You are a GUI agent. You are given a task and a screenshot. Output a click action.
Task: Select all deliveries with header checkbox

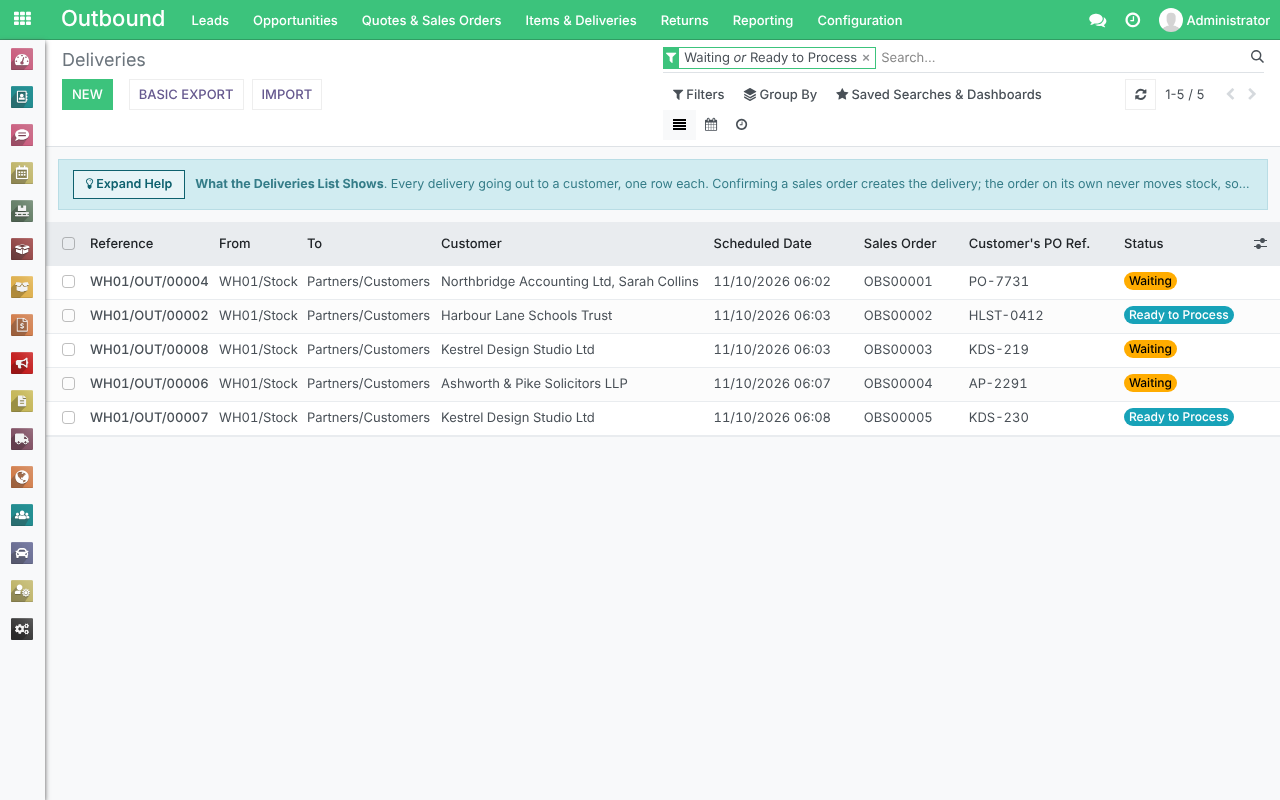pos(68,244)
